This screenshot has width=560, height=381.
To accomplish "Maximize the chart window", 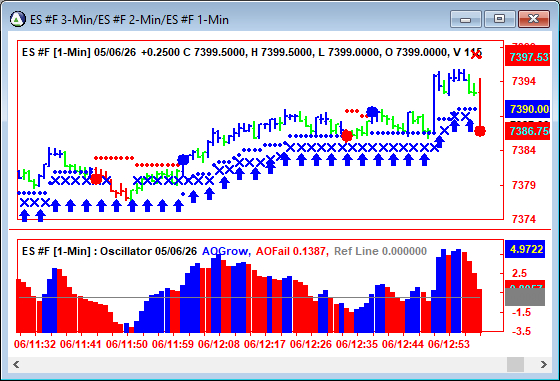I will pos(499,19).
